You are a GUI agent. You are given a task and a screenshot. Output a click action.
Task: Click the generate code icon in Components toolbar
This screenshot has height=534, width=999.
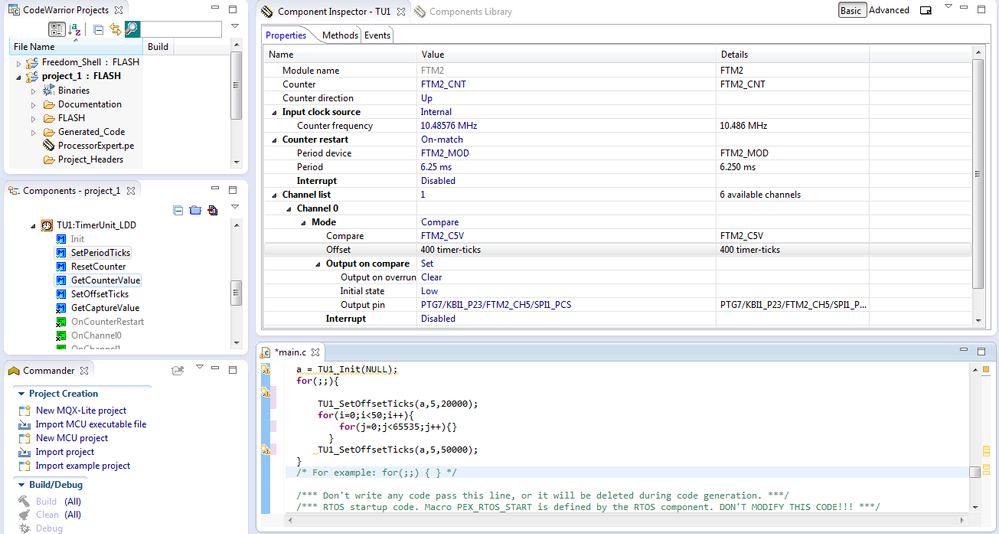click(x=213, y=210)
